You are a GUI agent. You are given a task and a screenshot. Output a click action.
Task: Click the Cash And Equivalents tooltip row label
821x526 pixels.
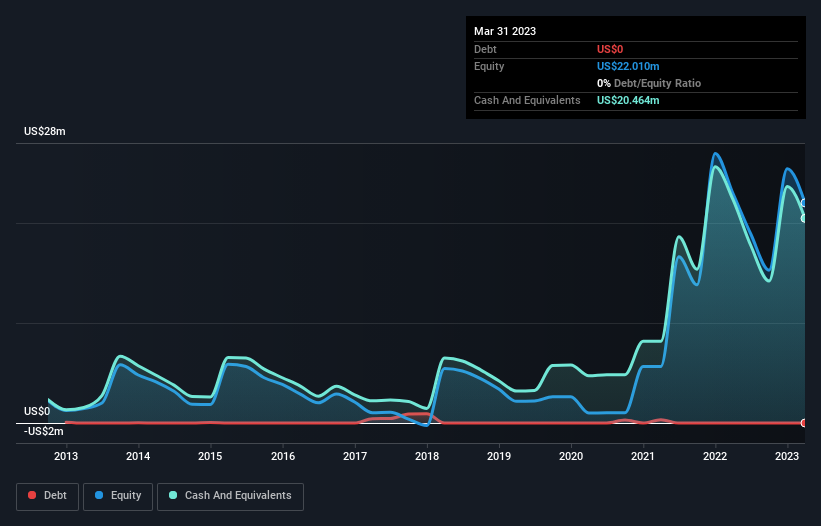tap(527, 100)
